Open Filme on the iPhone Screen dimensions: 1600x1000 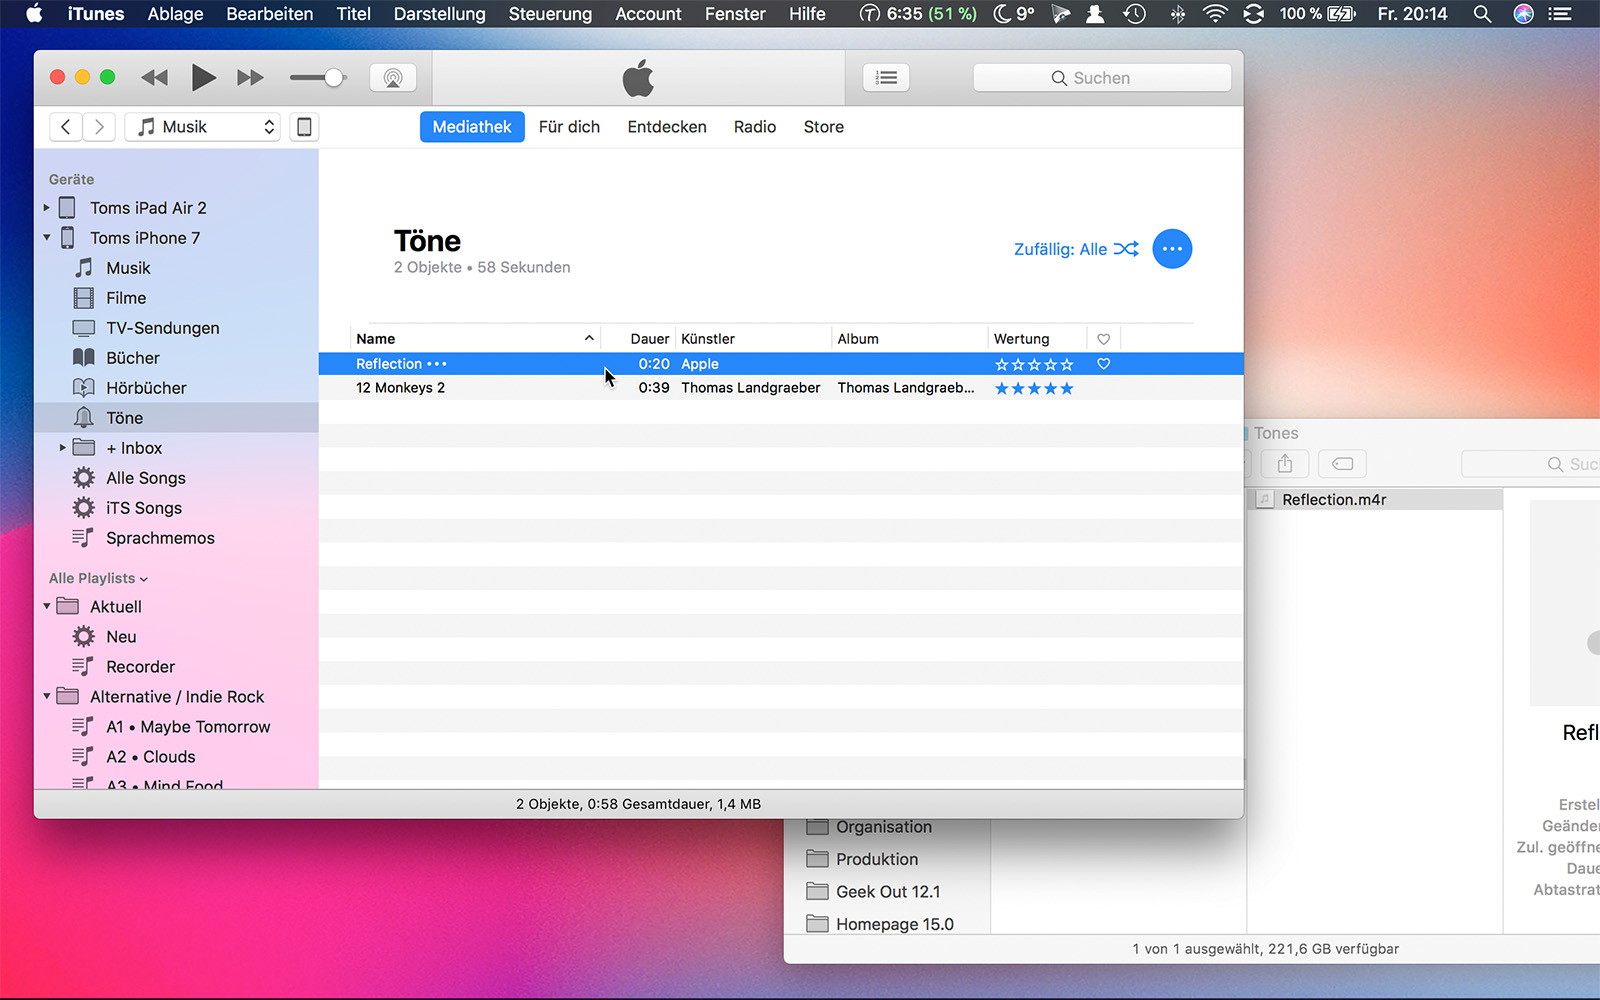coord(126,298)
